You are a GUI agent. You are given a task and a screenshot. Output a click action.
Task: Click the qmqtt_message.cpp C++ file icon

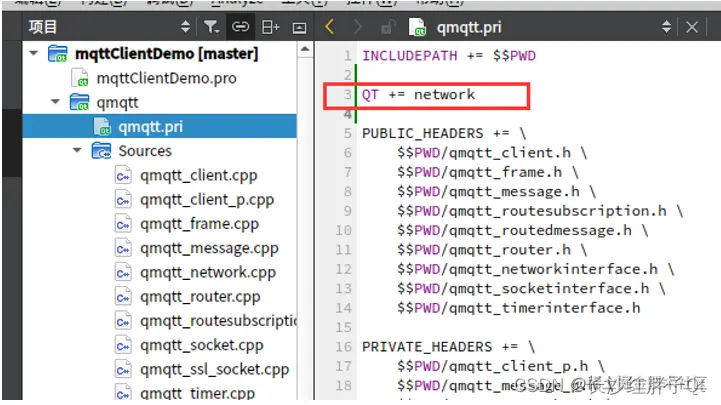click(123, 249)
